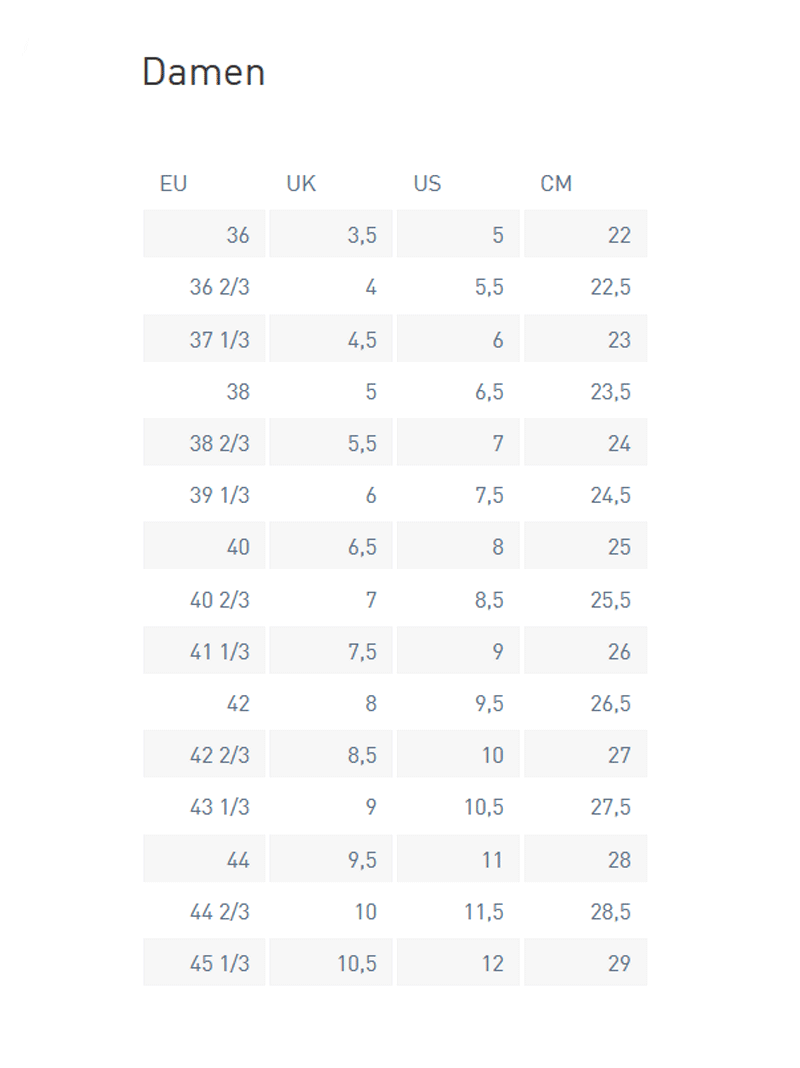Select the US column header
Viewport: 800px width, 1068px height.
[428, 184]
